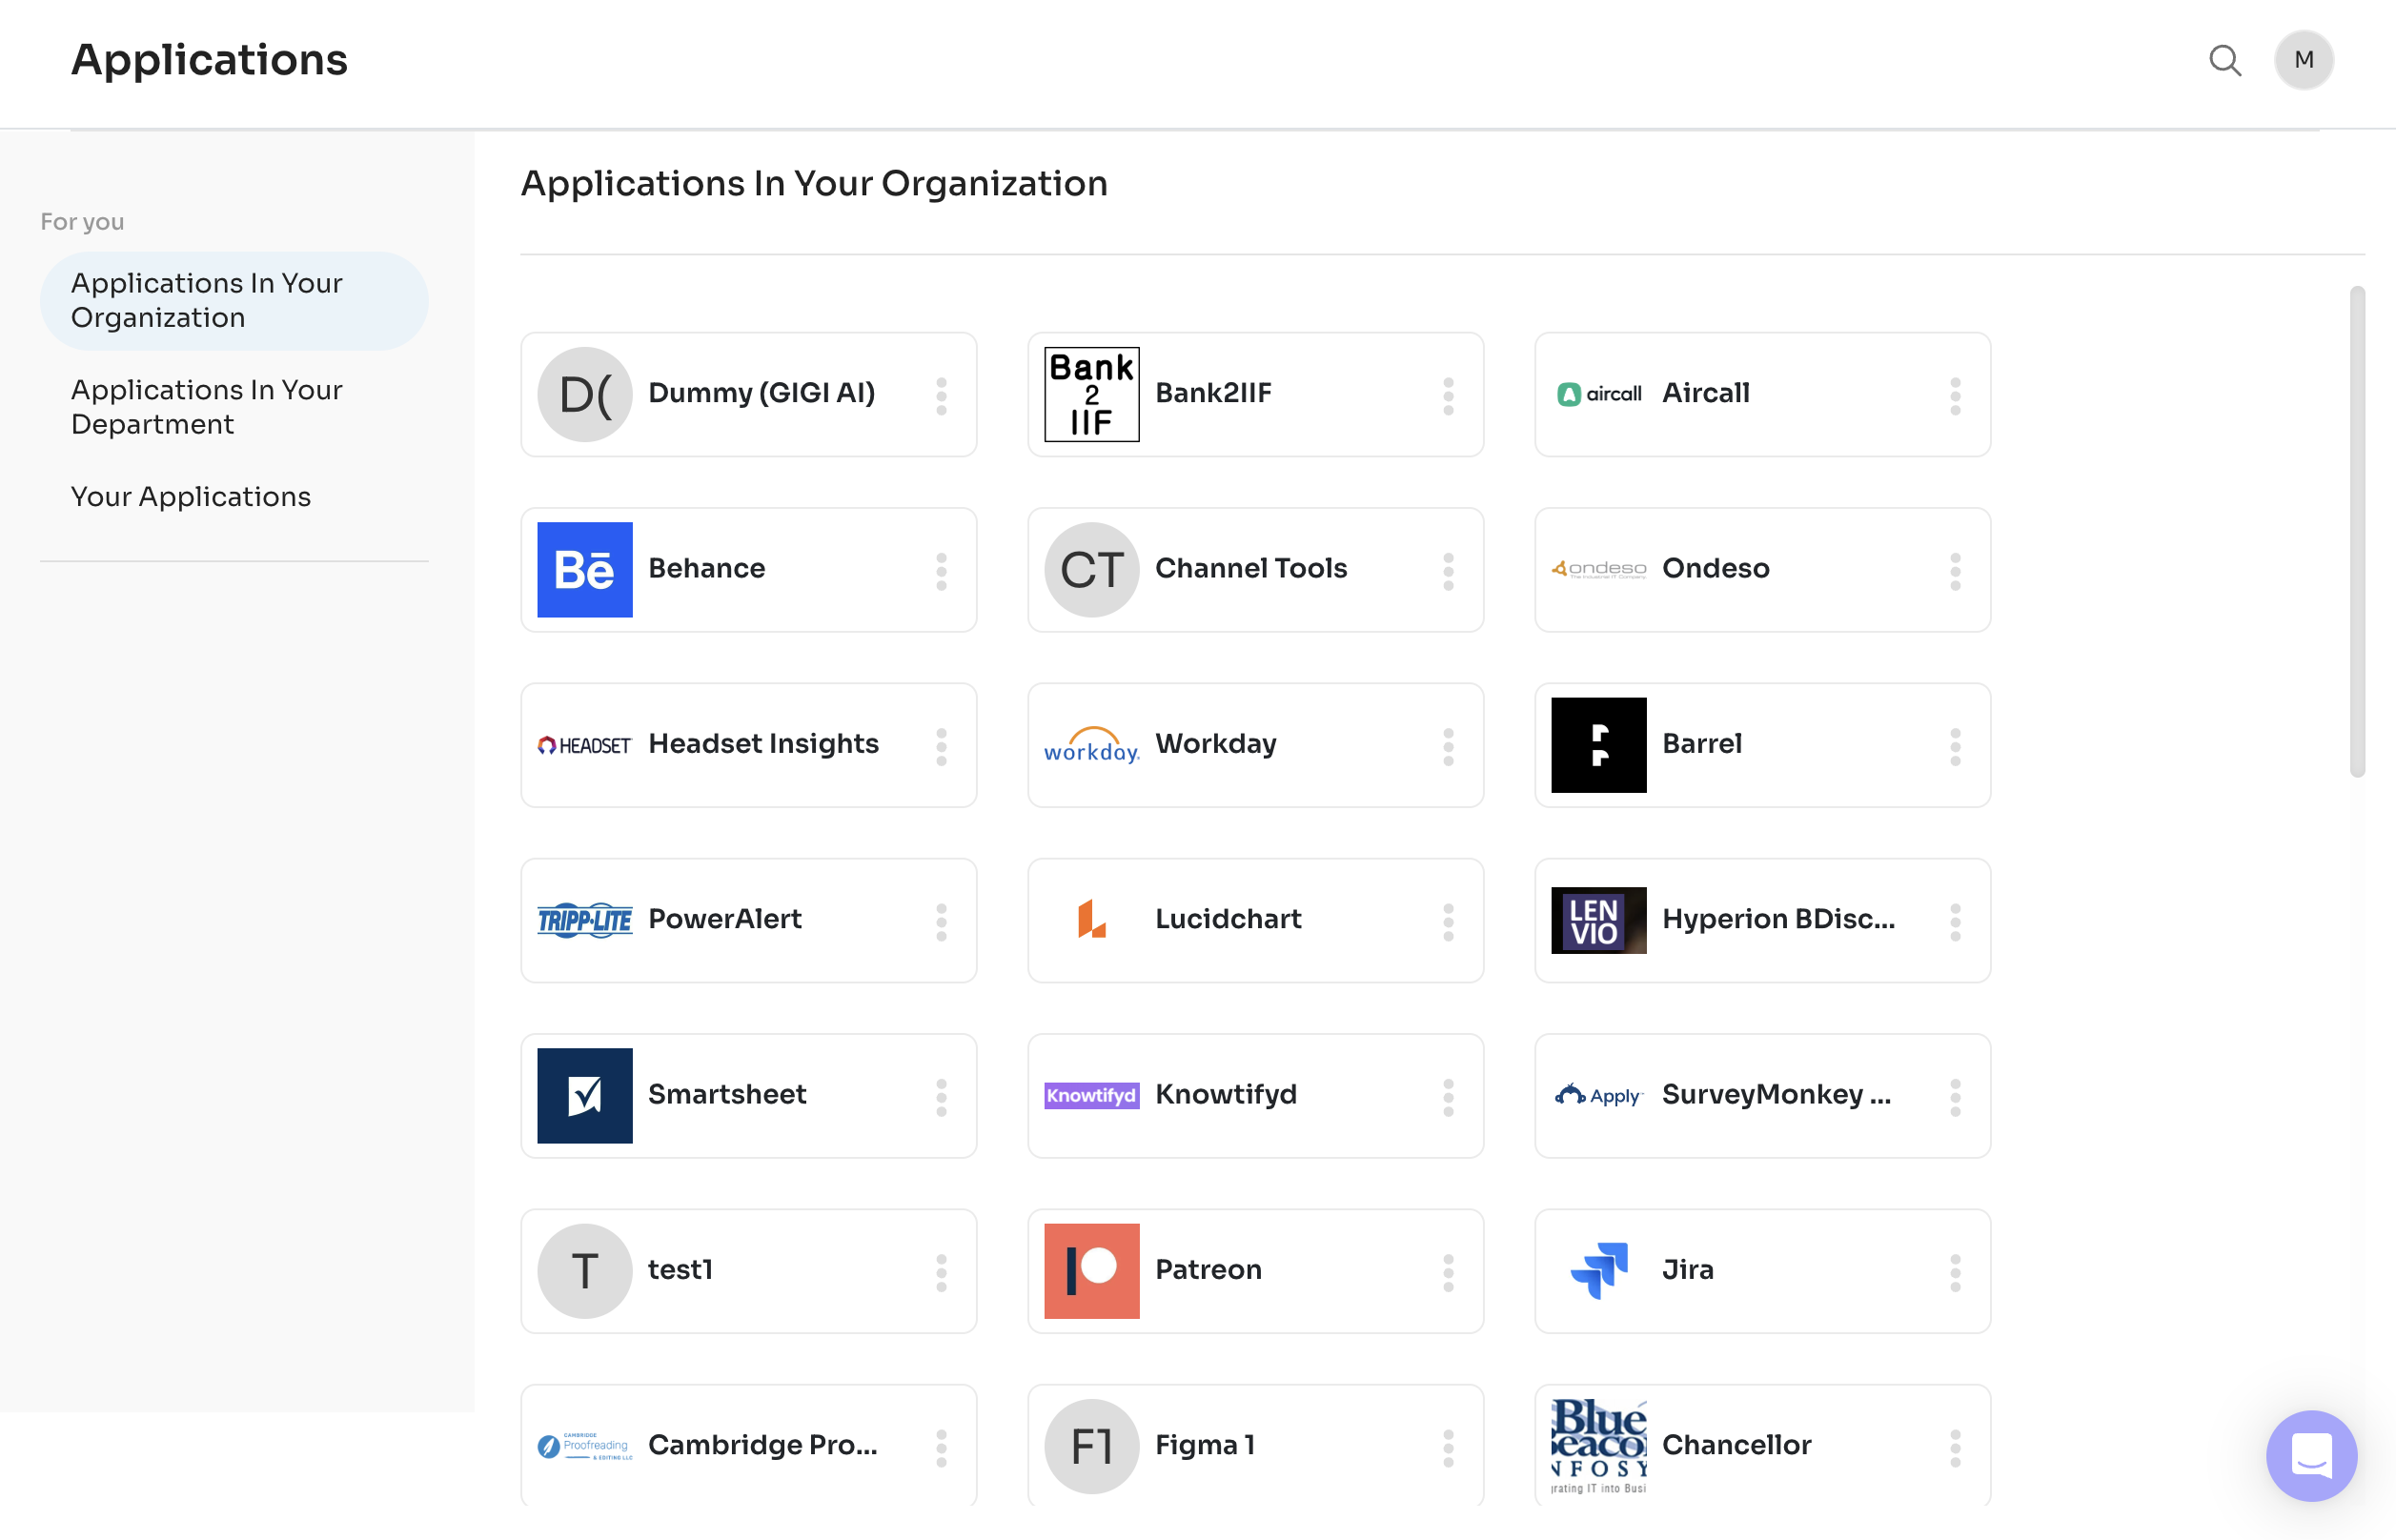Open the Smartsheet application name
The width and height of the screenshot is (2396, 1540).
tap(726, 1094)
